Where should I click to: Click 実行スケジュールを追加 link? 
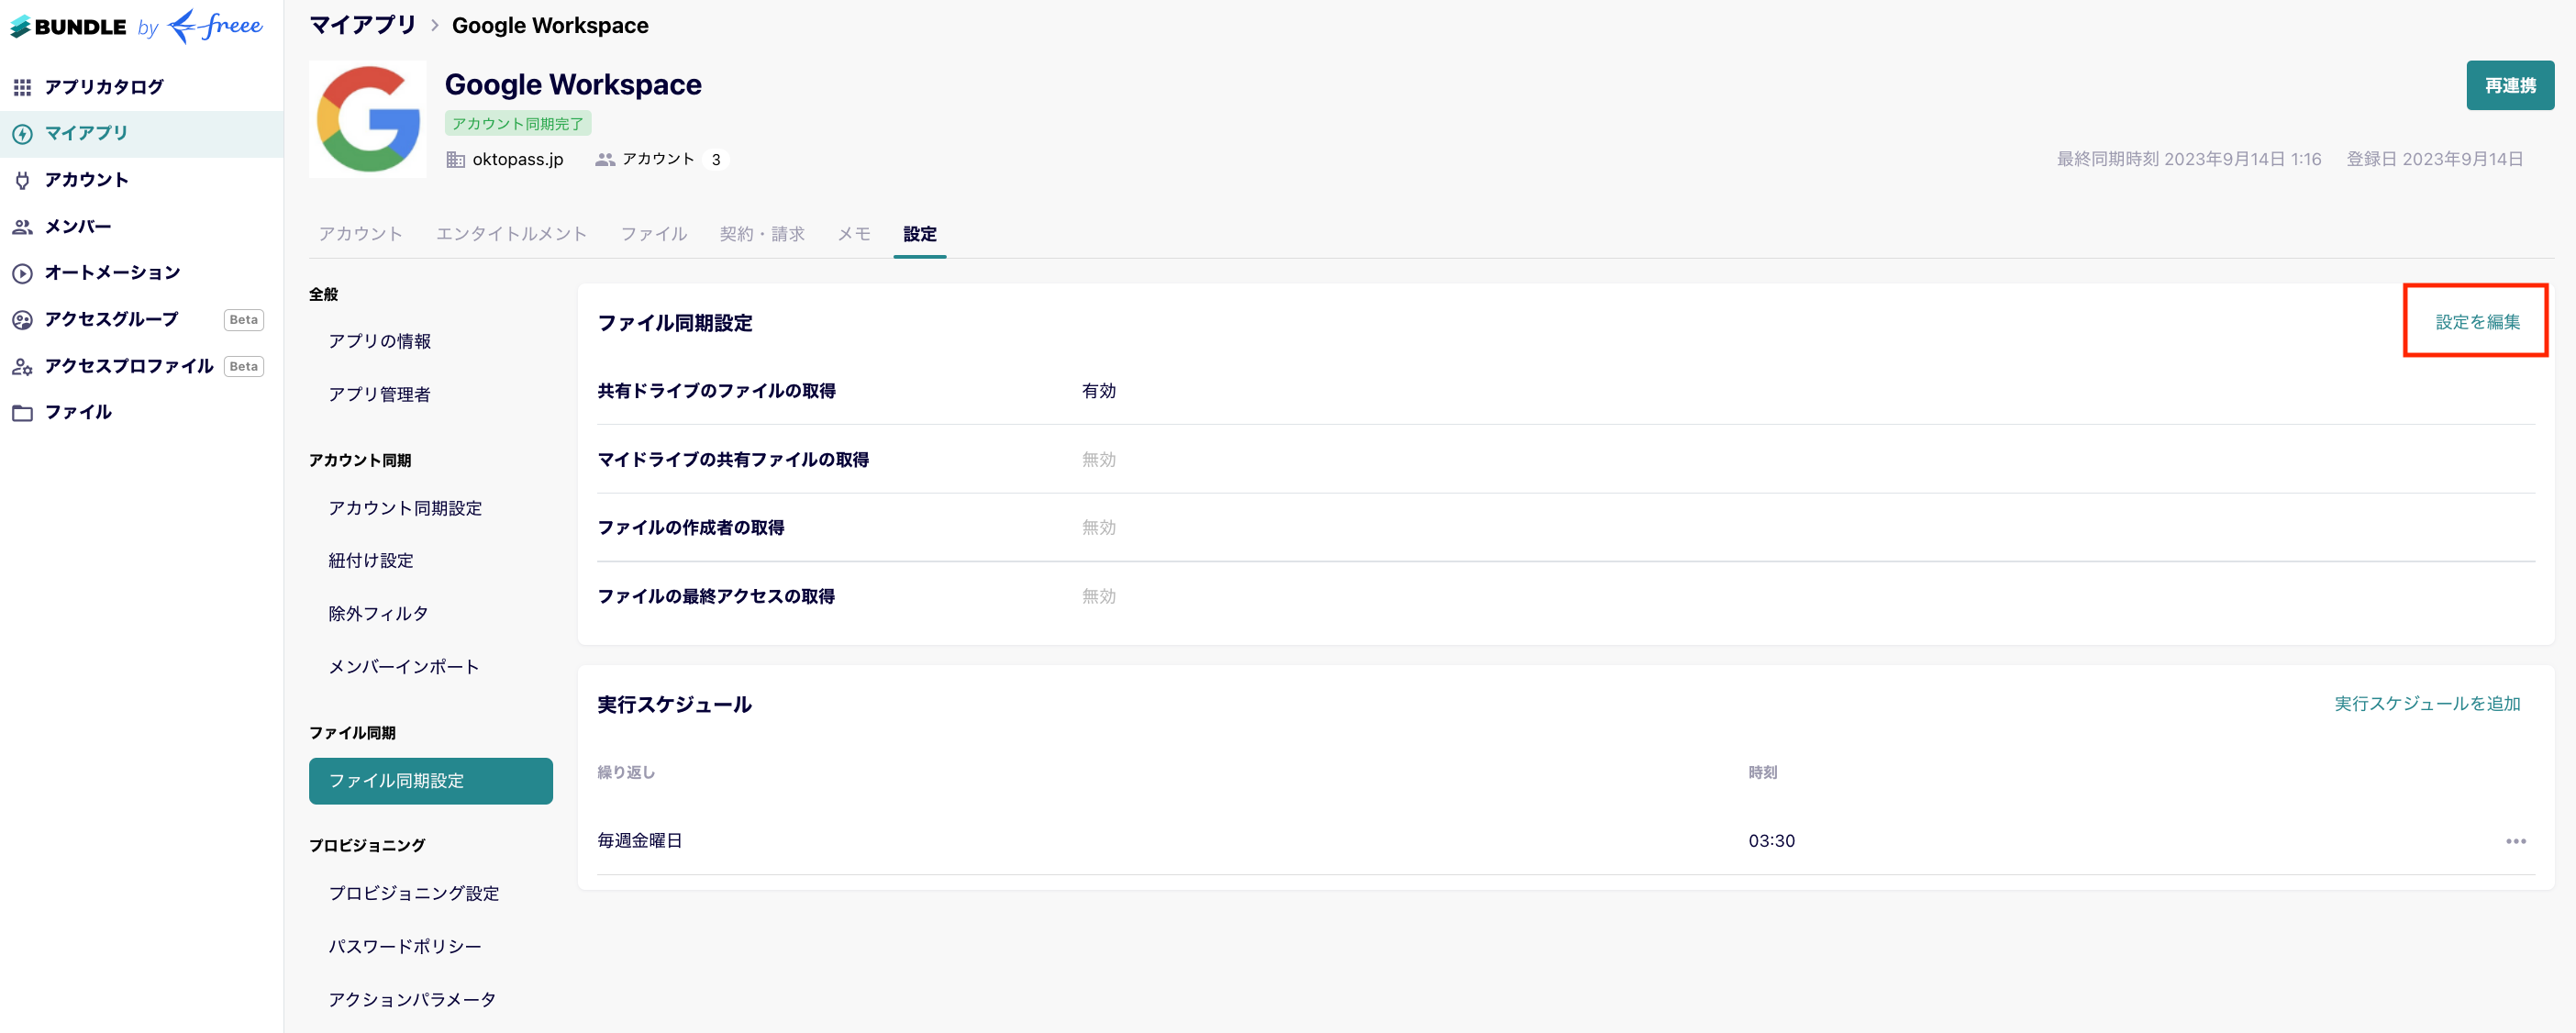(2427, 704)
